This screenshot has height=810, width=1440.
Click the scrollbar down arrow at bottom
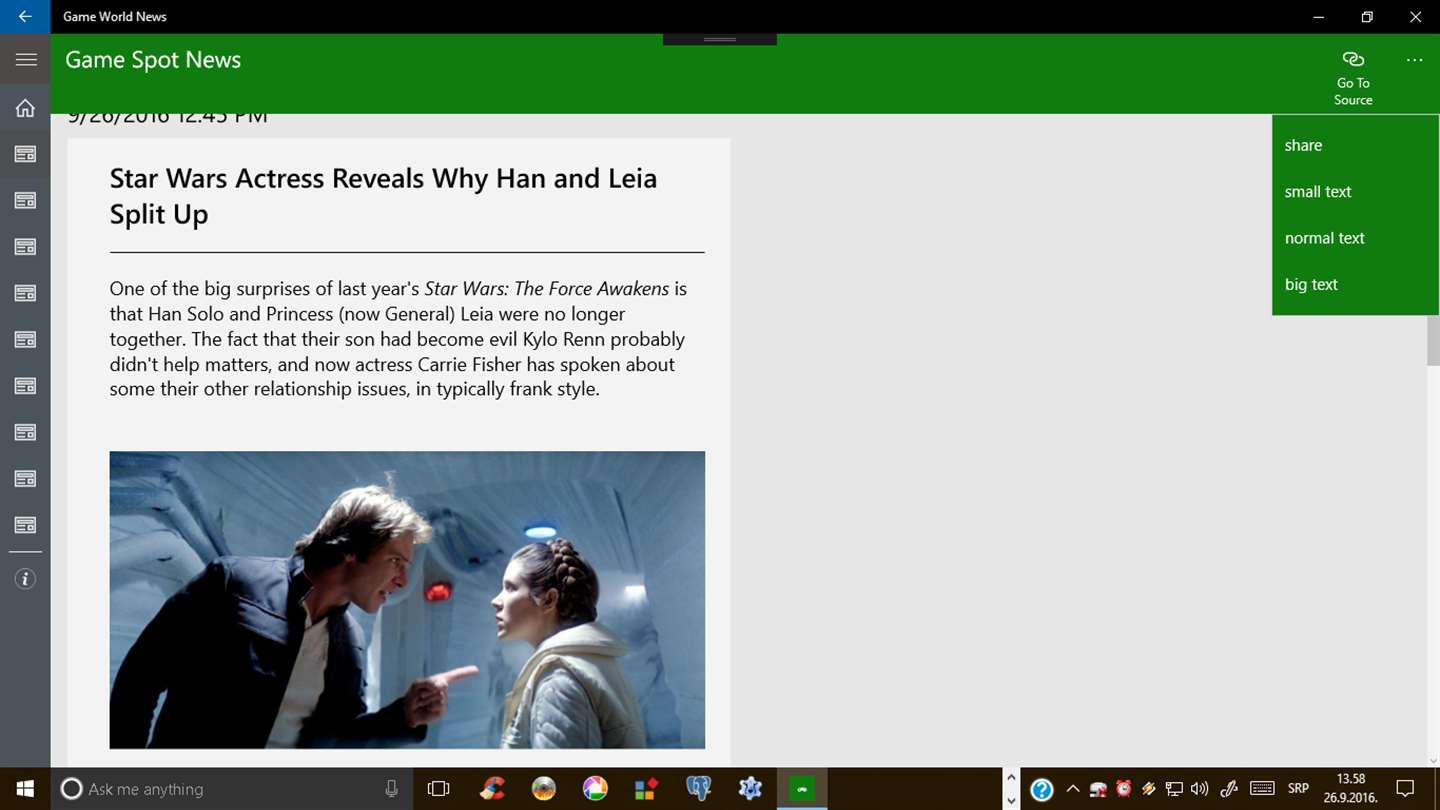tap(1433, 761)
